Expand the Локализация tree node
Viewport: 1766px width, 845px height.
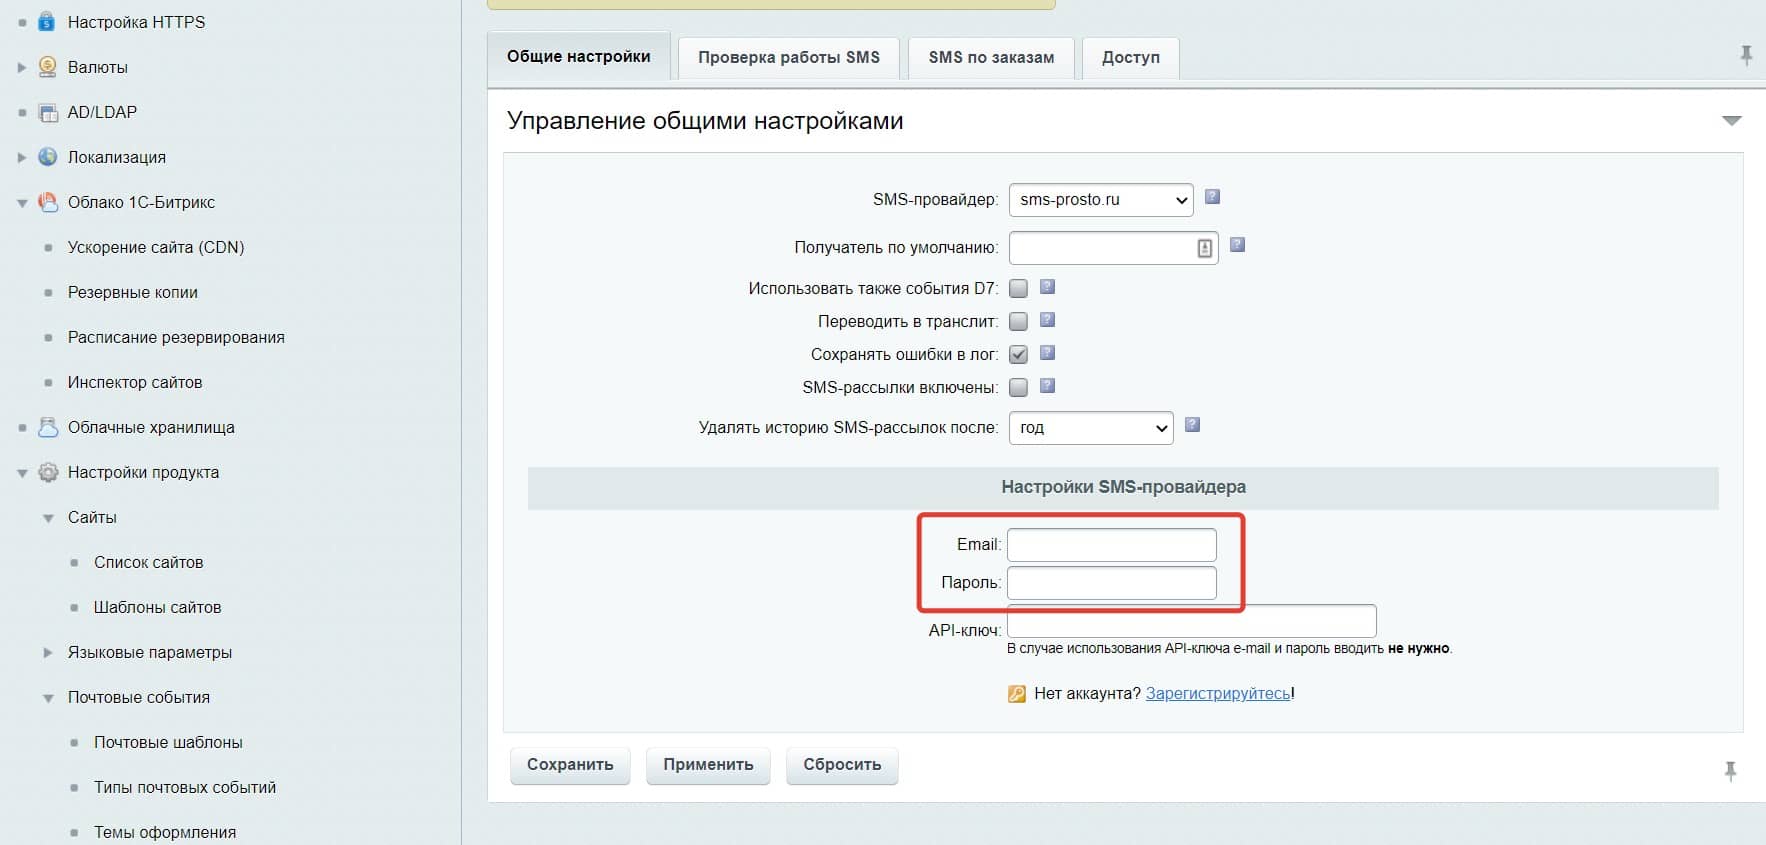[22, 157]
